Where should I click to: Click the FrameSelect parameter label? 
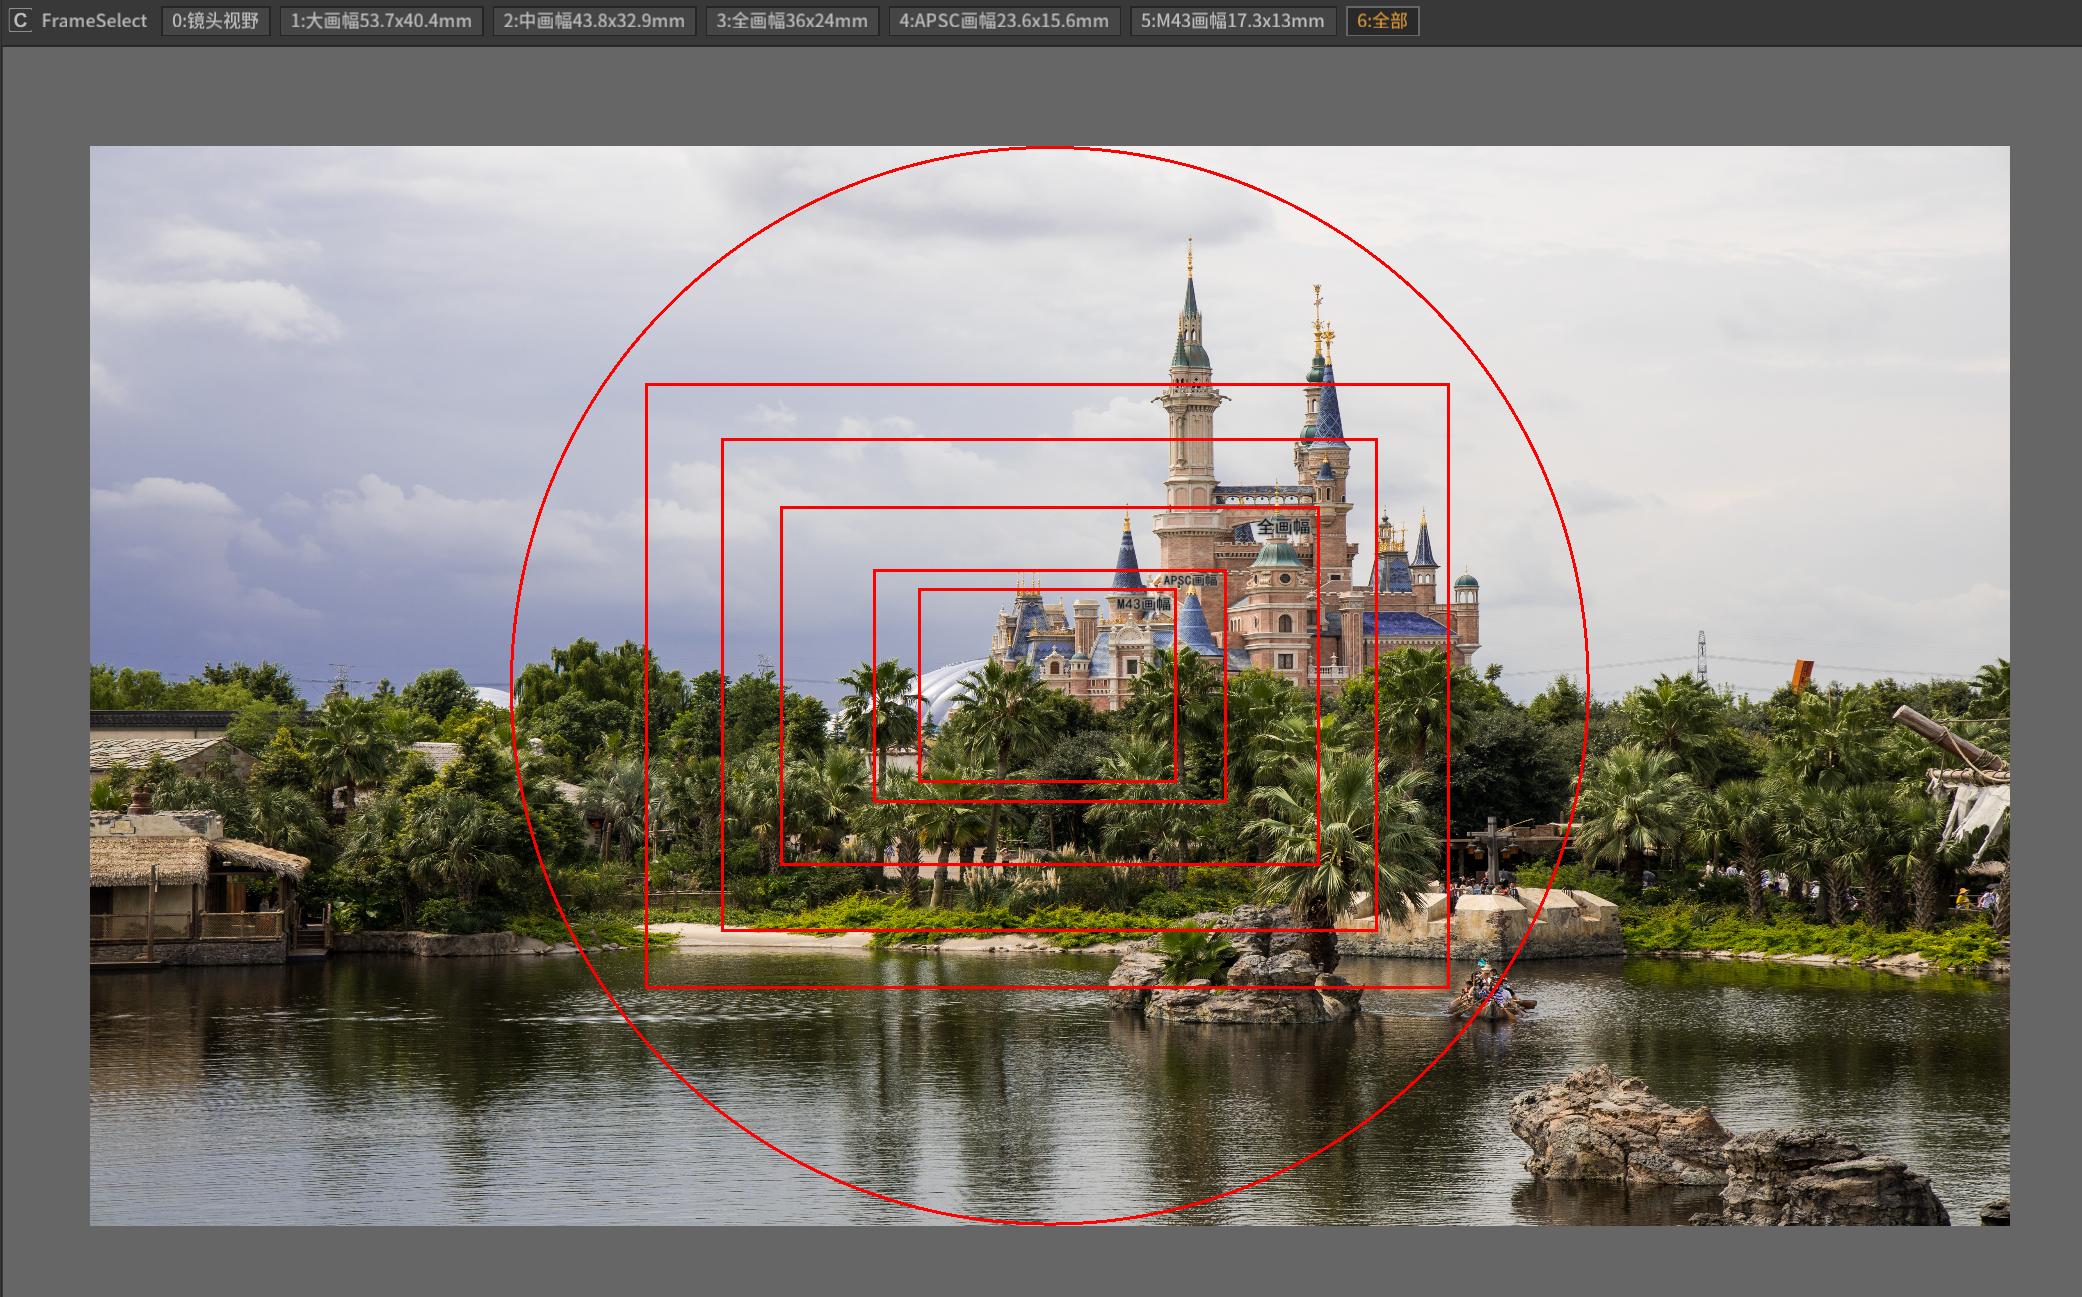(94, 20)
